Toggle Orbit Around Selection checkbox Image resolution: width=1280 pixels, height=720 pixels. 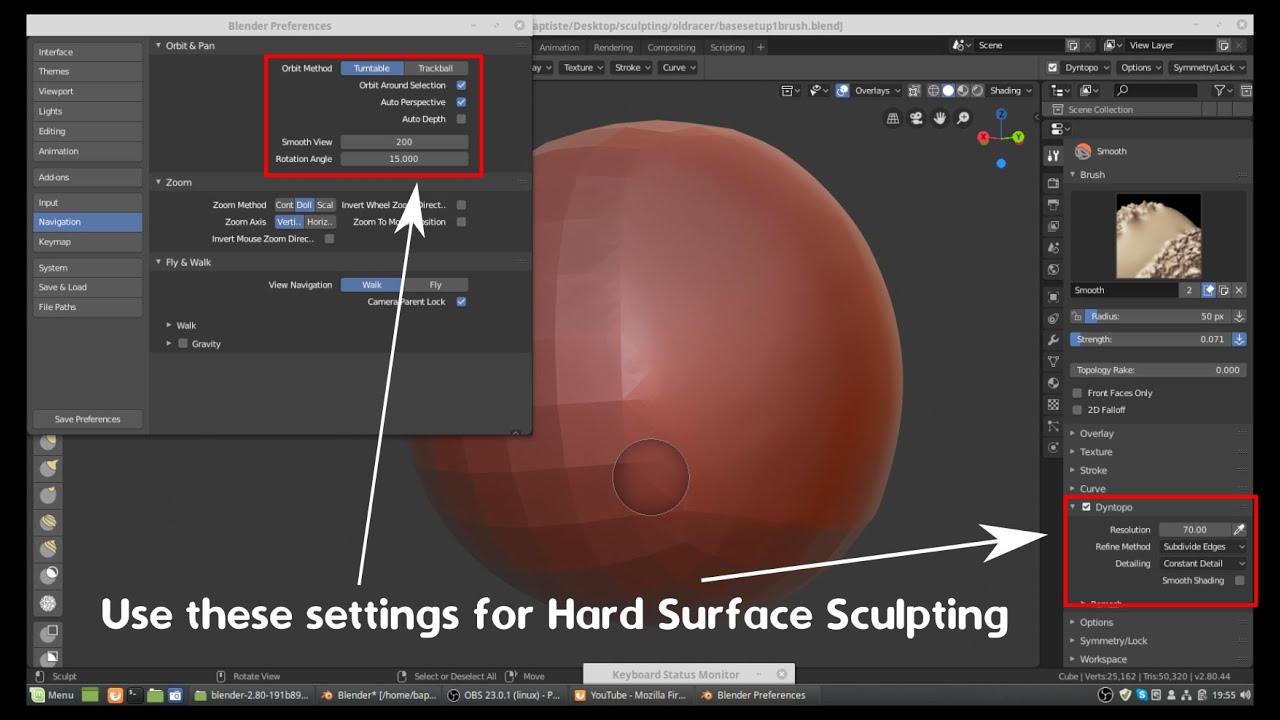pyautogui.click(x=461, y=85)
